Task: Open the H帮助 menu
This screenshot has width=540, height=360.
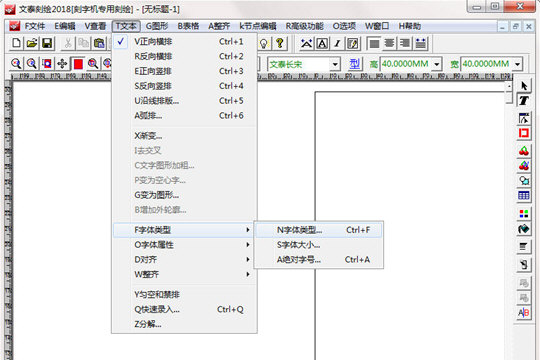Action: (409, 26)
